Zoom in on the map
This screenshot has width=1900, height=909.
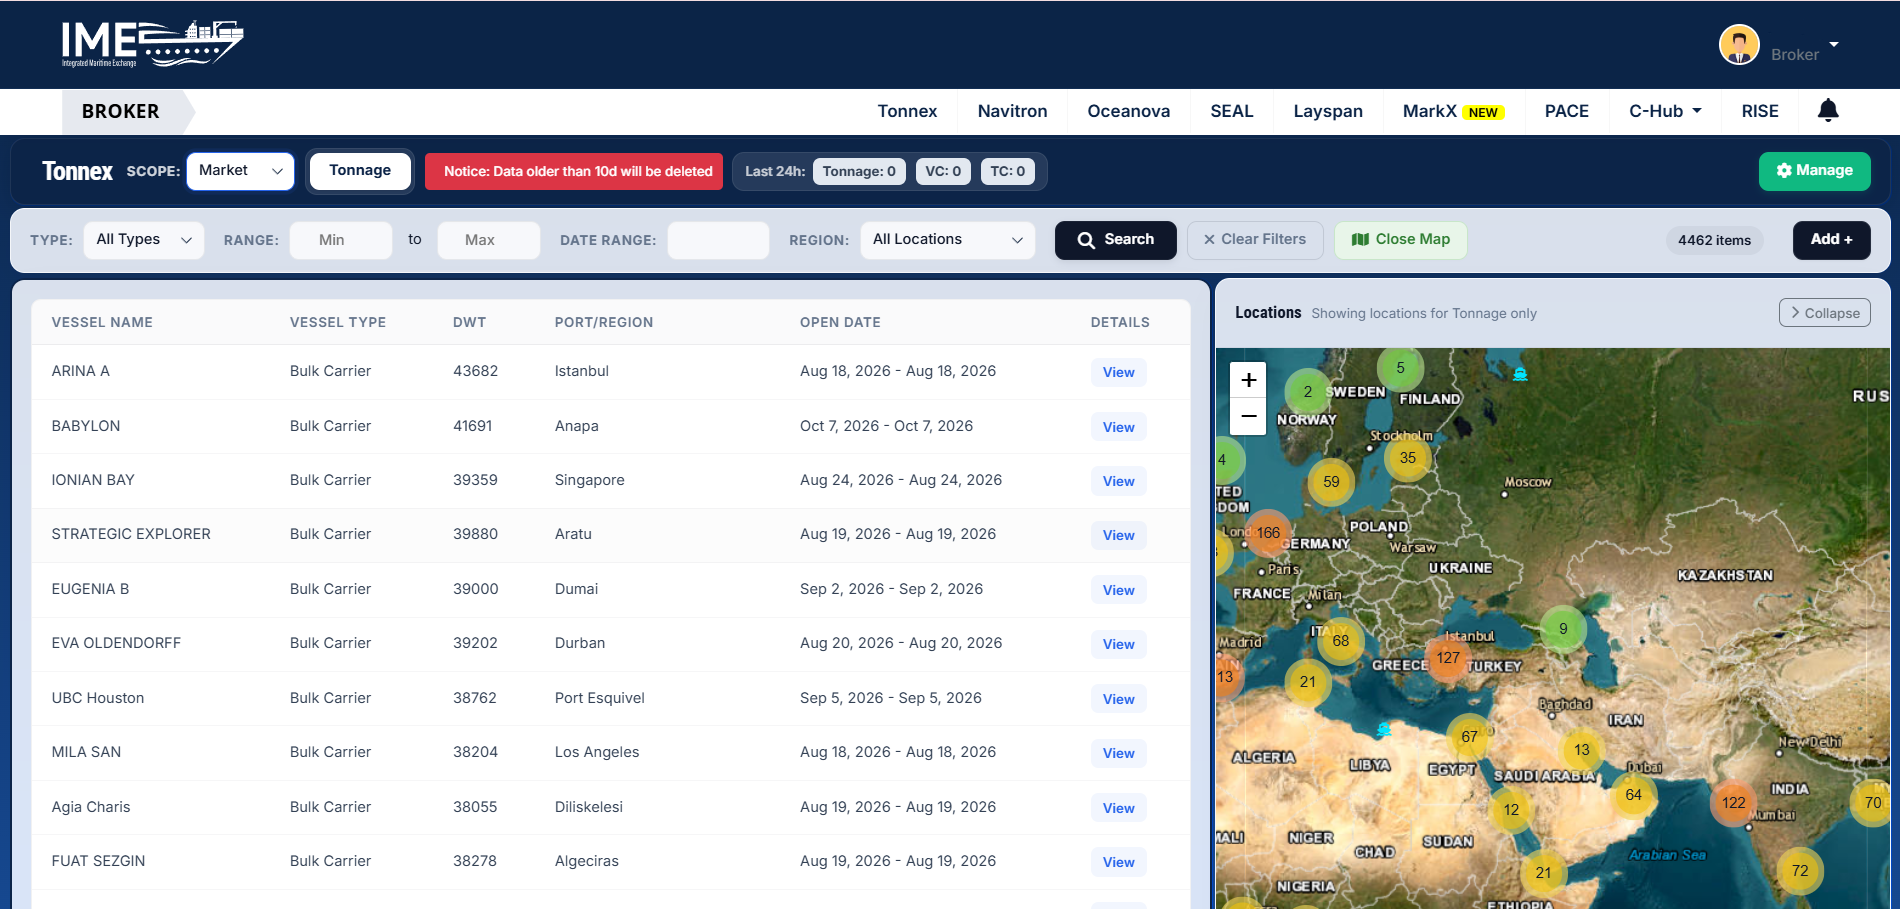pos(1248,380)
